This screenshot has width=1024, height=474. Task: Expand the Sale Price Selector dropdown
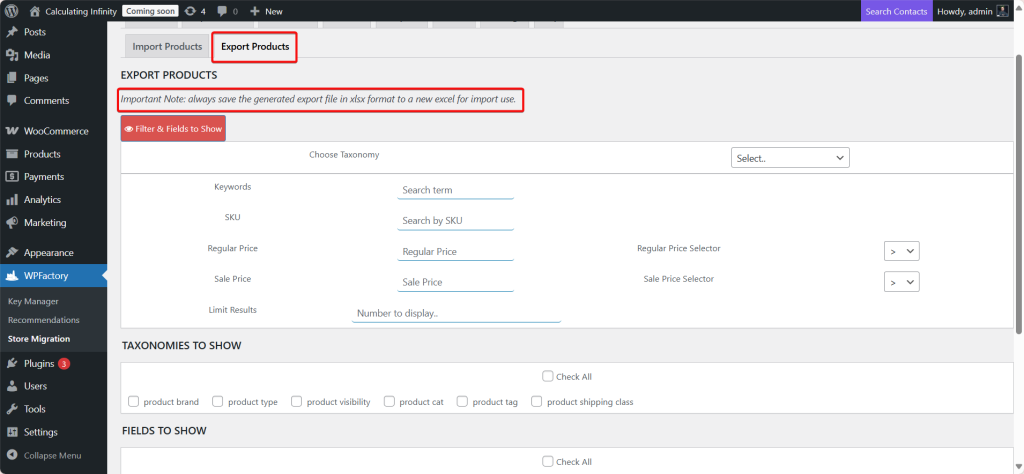point(901,282)
